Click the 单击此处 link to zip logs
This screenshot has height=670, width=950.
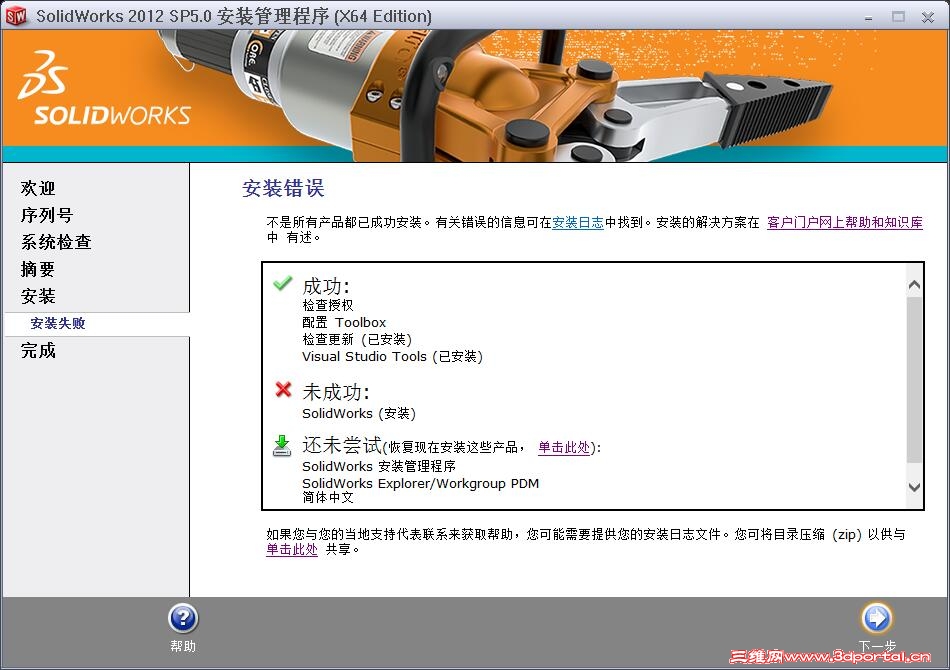pos(291,549)
